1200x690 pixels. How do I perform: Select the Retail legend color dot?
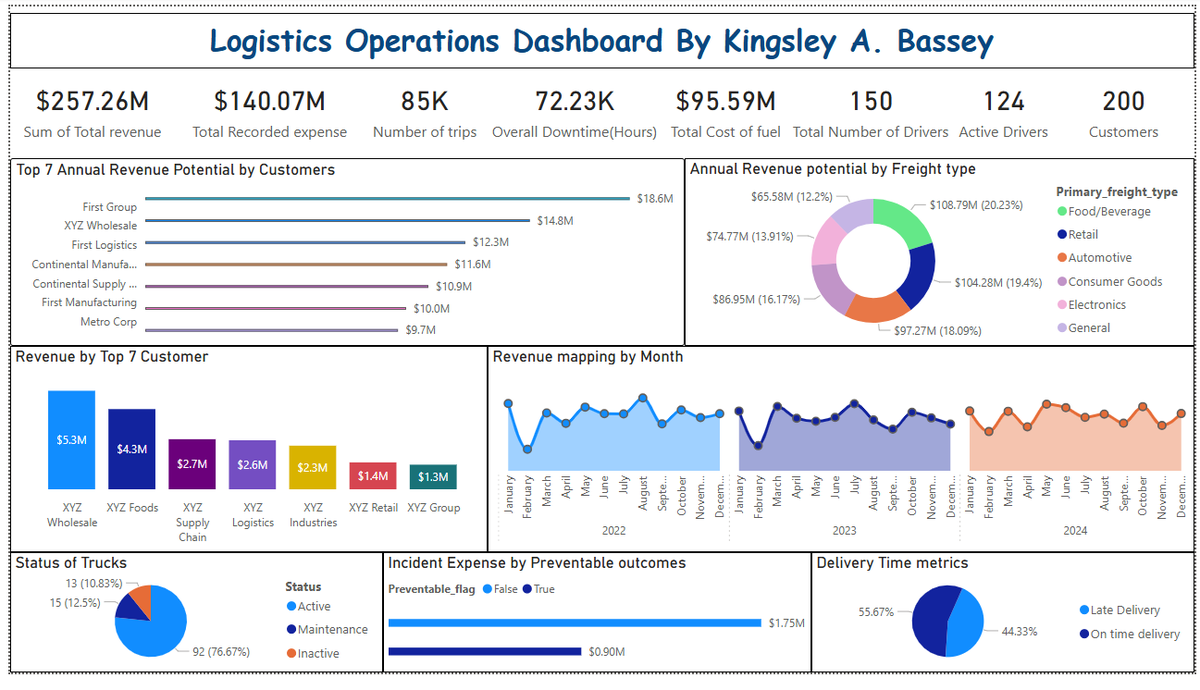click(x=1061, y=234)
